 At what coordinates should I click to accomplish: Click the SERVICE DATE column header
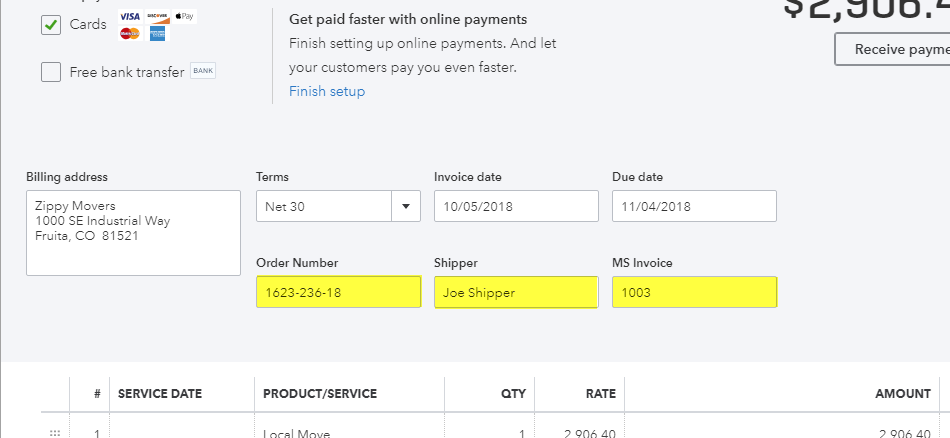coord(160,394)
